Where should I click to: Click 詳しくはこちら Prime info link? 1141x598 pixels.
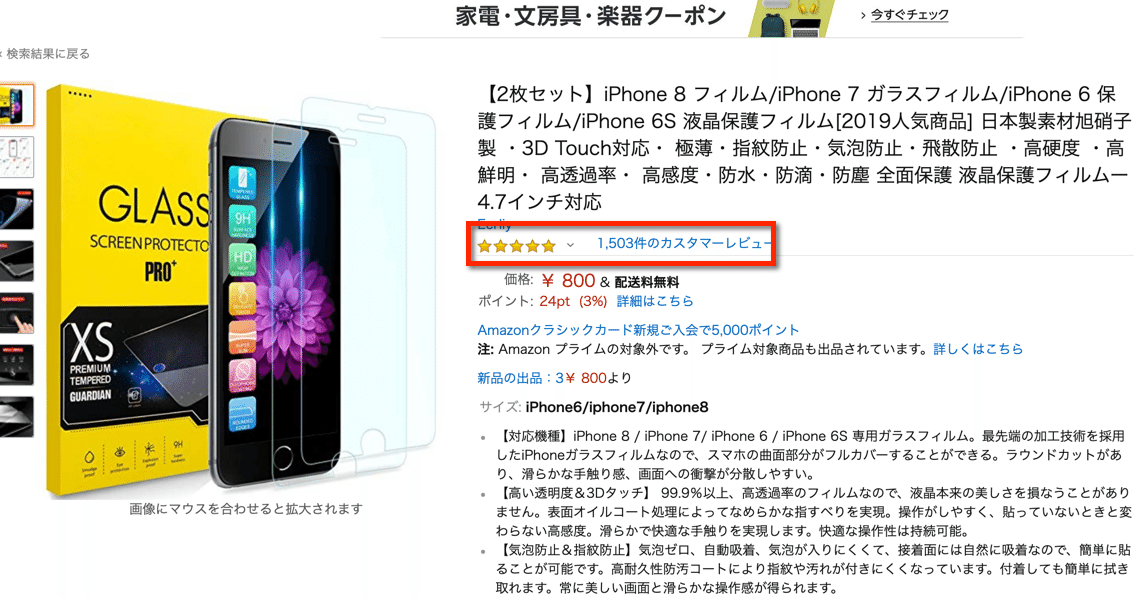(x=978, y=349)
